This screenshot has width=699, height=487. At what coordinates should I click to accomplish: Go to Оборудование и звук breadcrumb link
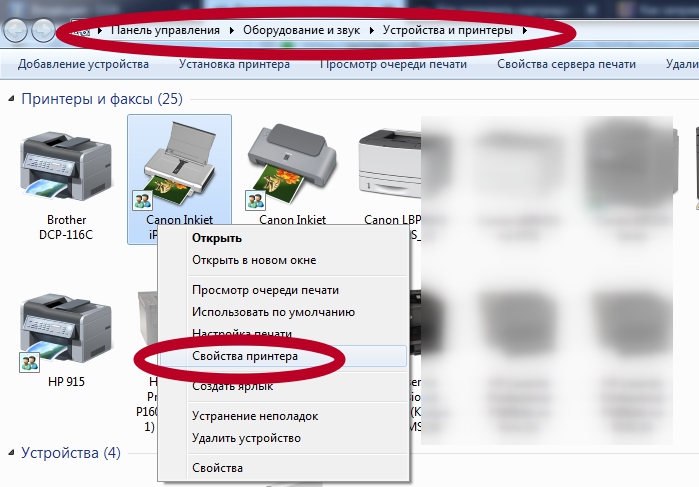click(304, 31)
